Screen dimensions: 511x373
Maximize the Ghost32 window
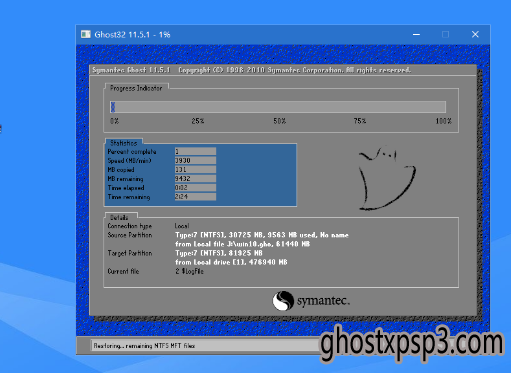pyautogui.click(x=445, y=34)
